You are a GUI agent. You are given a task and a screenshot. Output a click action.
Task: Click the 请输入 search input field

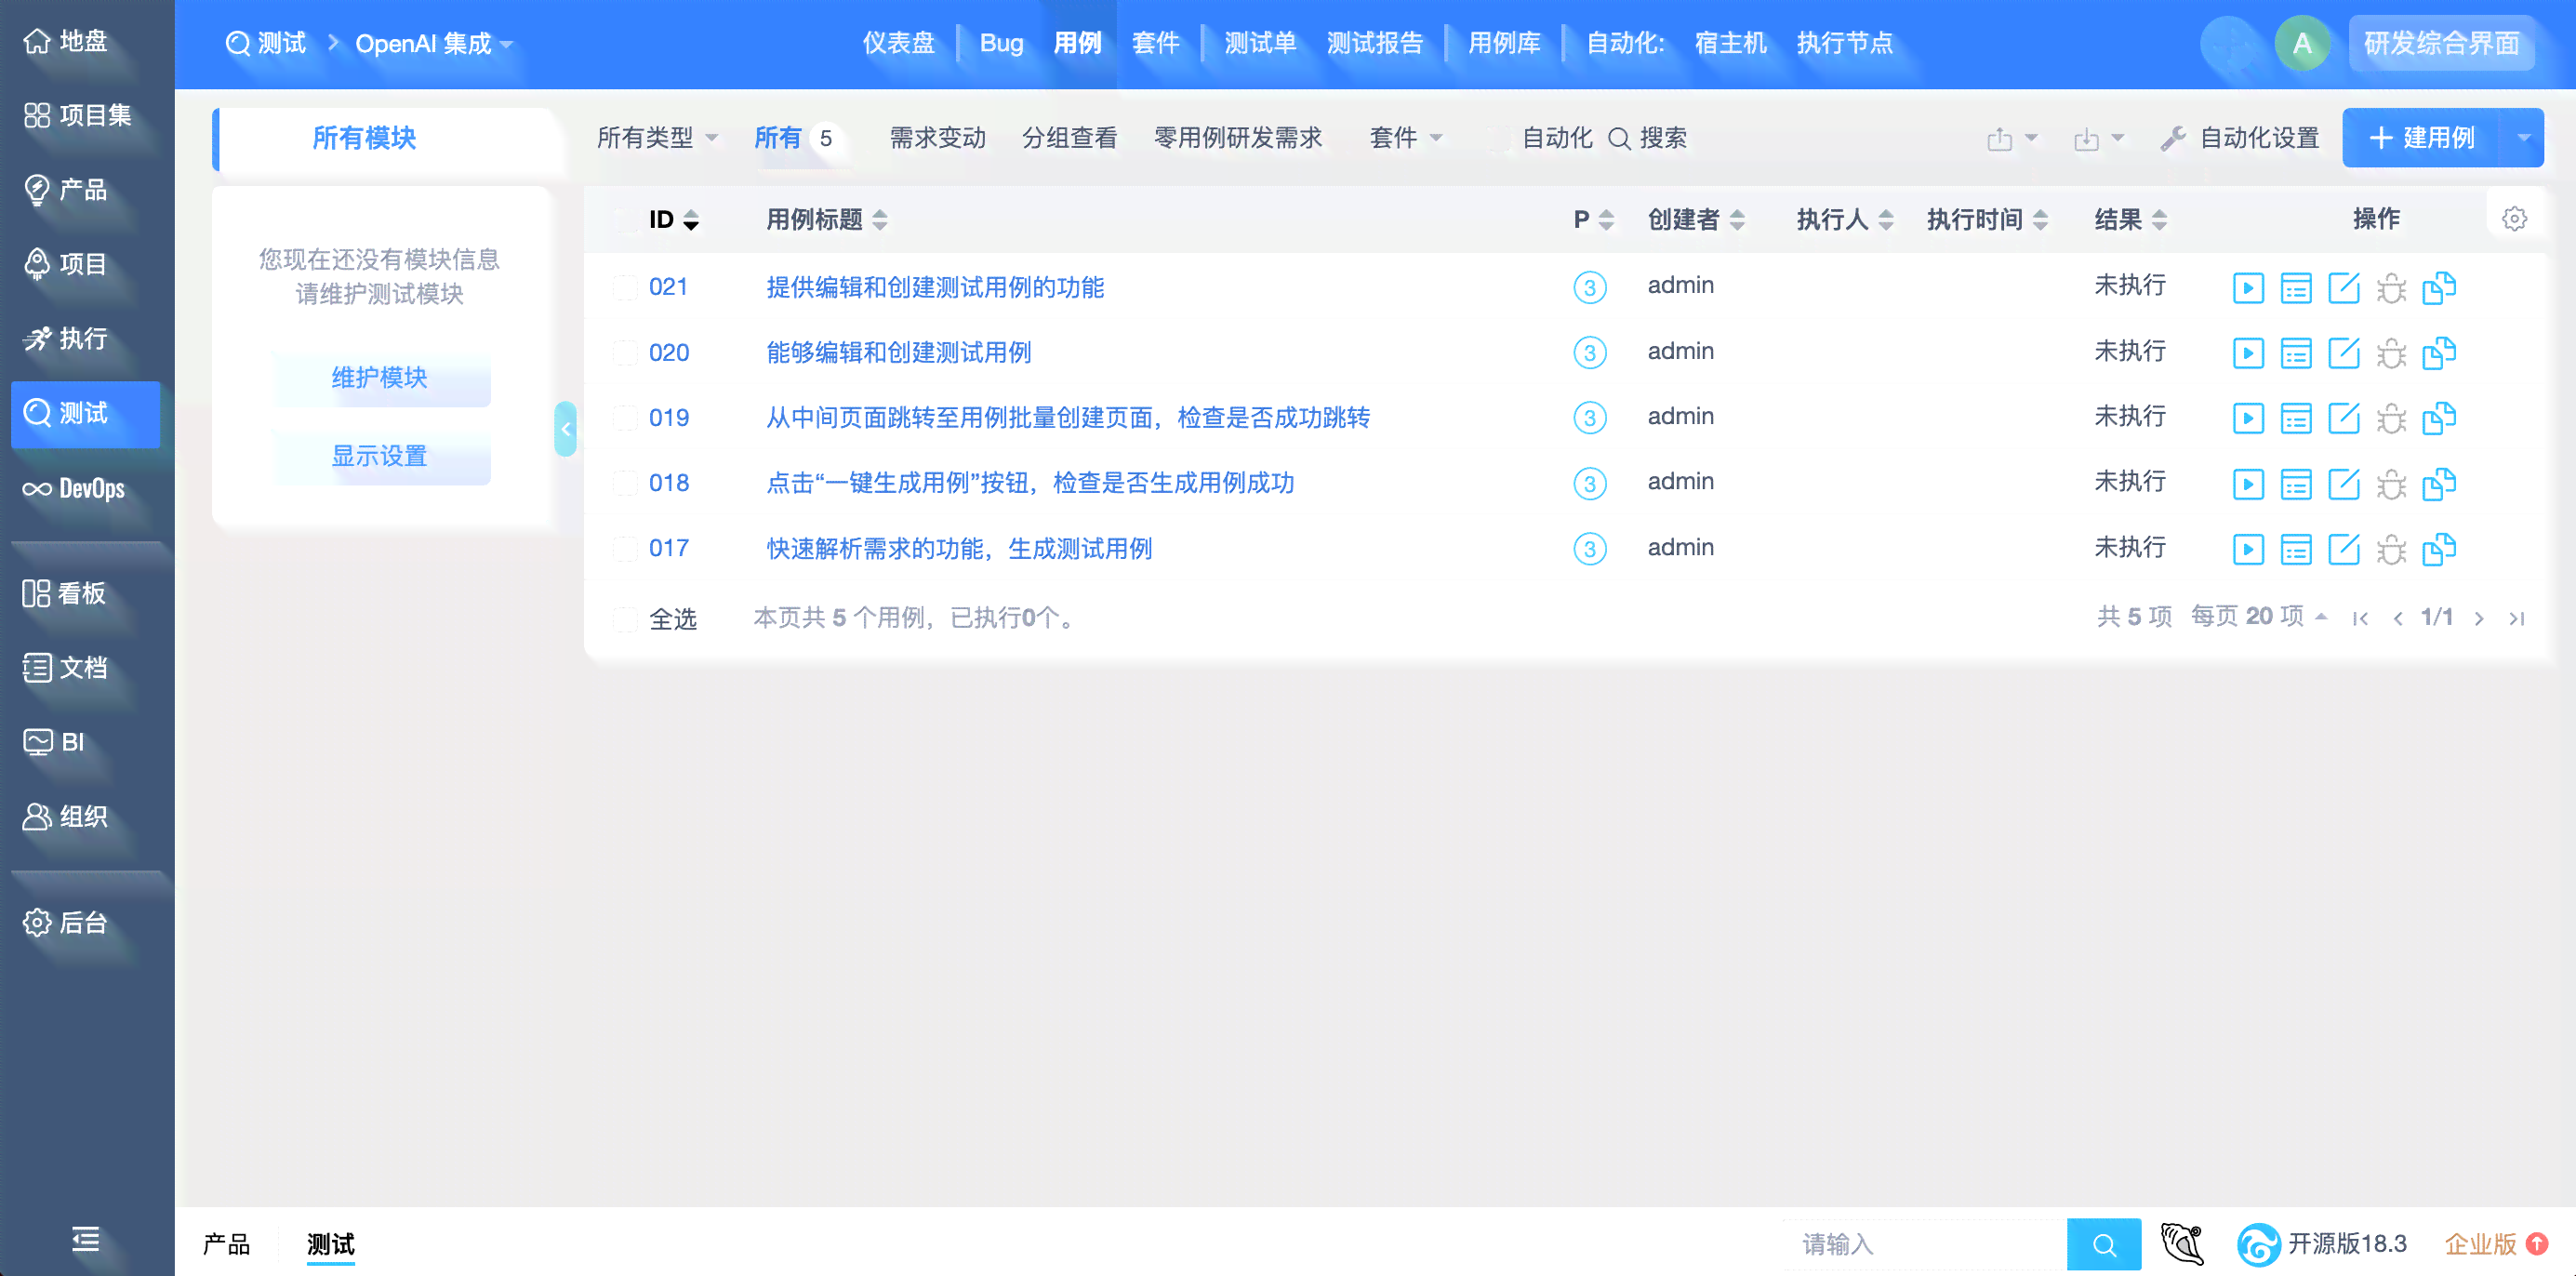(x=1924, y=1244)
